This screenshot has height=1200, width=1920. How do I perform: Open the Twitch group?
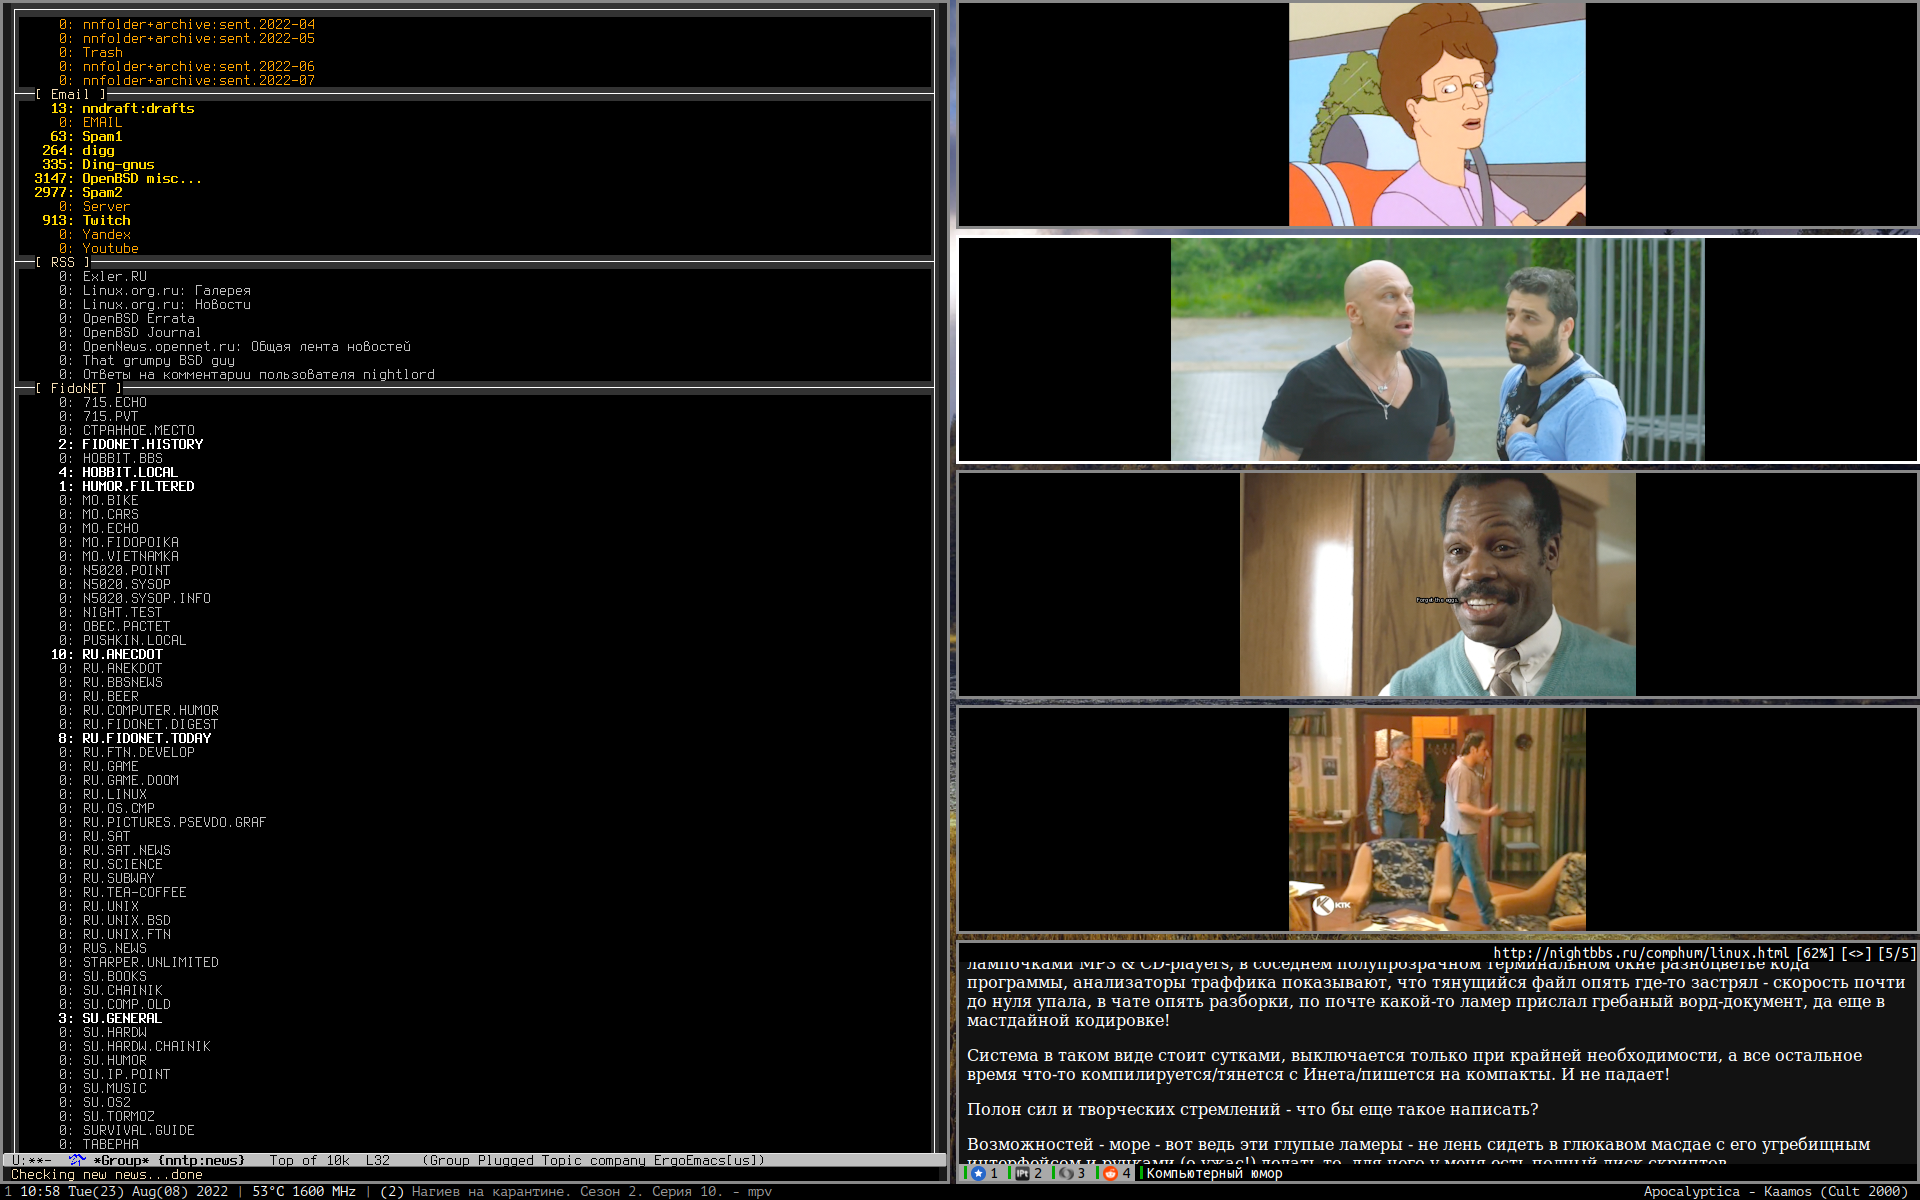coord(106,220)
